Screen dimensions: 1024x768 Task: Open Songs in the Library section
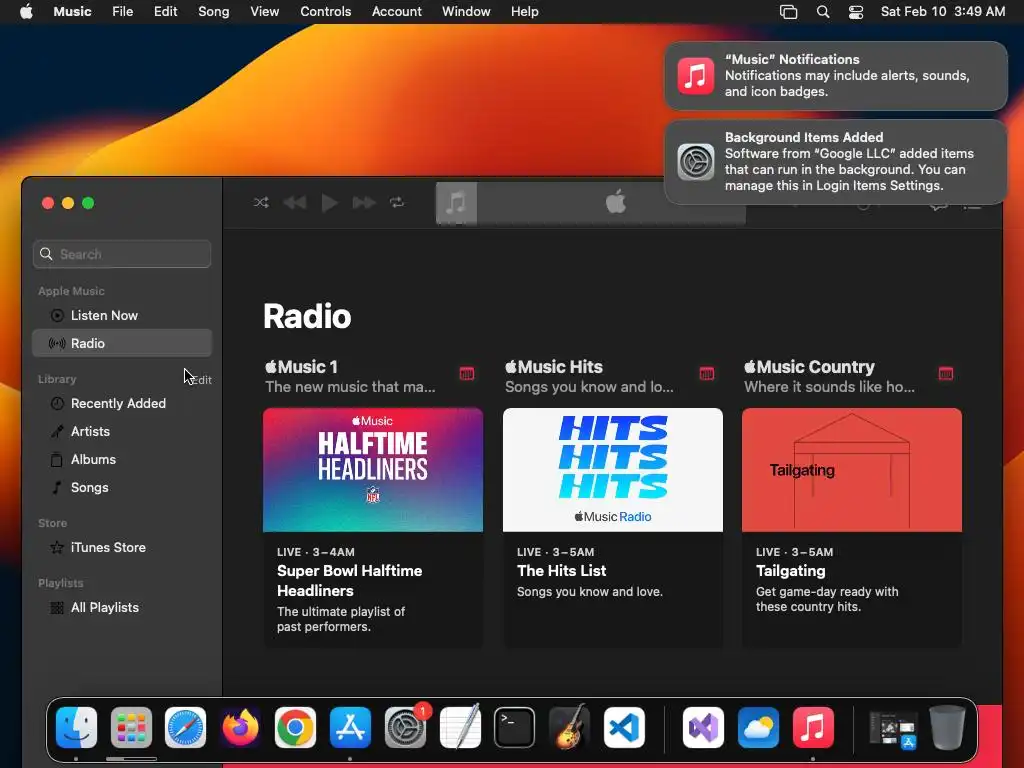click(122, 488)
